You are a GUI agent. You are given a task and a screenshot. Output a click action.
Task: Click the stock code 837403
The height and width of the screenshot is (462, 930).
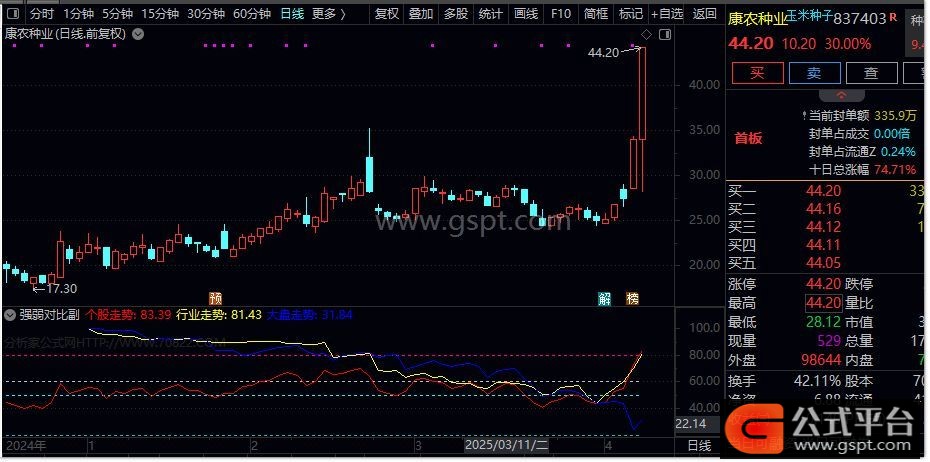860,19
